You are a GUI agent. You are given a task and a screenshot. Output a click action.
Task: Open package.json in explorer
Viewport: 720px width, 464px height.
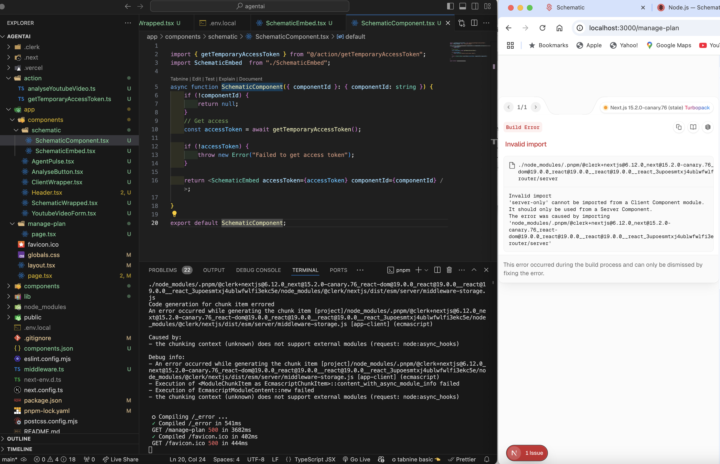click(43, 400)
